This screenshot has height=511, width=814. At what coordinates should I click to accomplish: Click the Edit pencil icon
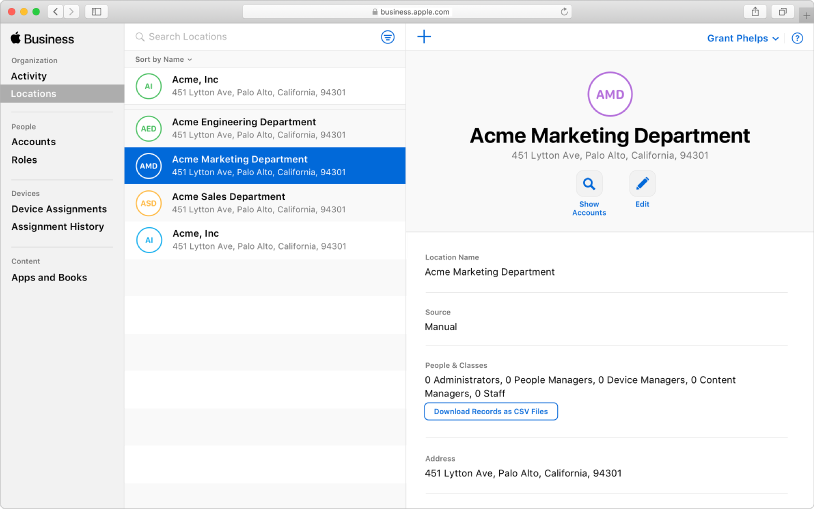coord(642,183)
